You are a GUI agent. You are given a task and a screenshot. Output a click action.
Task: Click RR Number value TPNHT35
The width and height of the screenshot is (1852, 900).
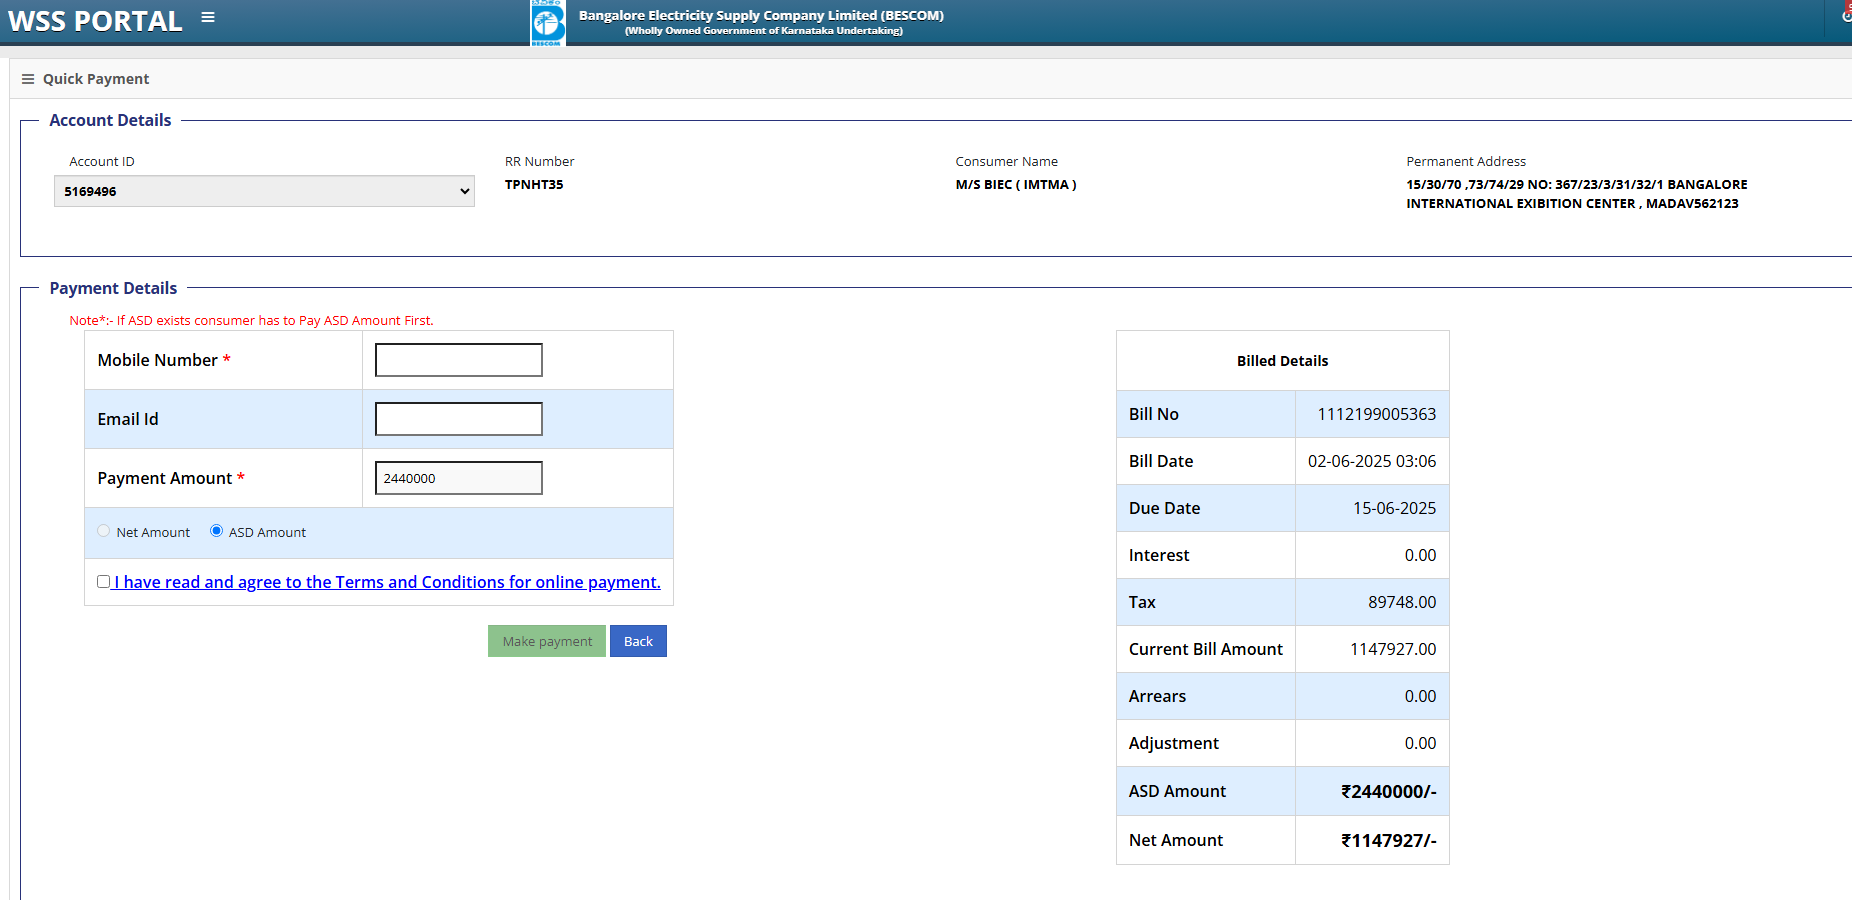pyautogui.click(x=534, y=184)
